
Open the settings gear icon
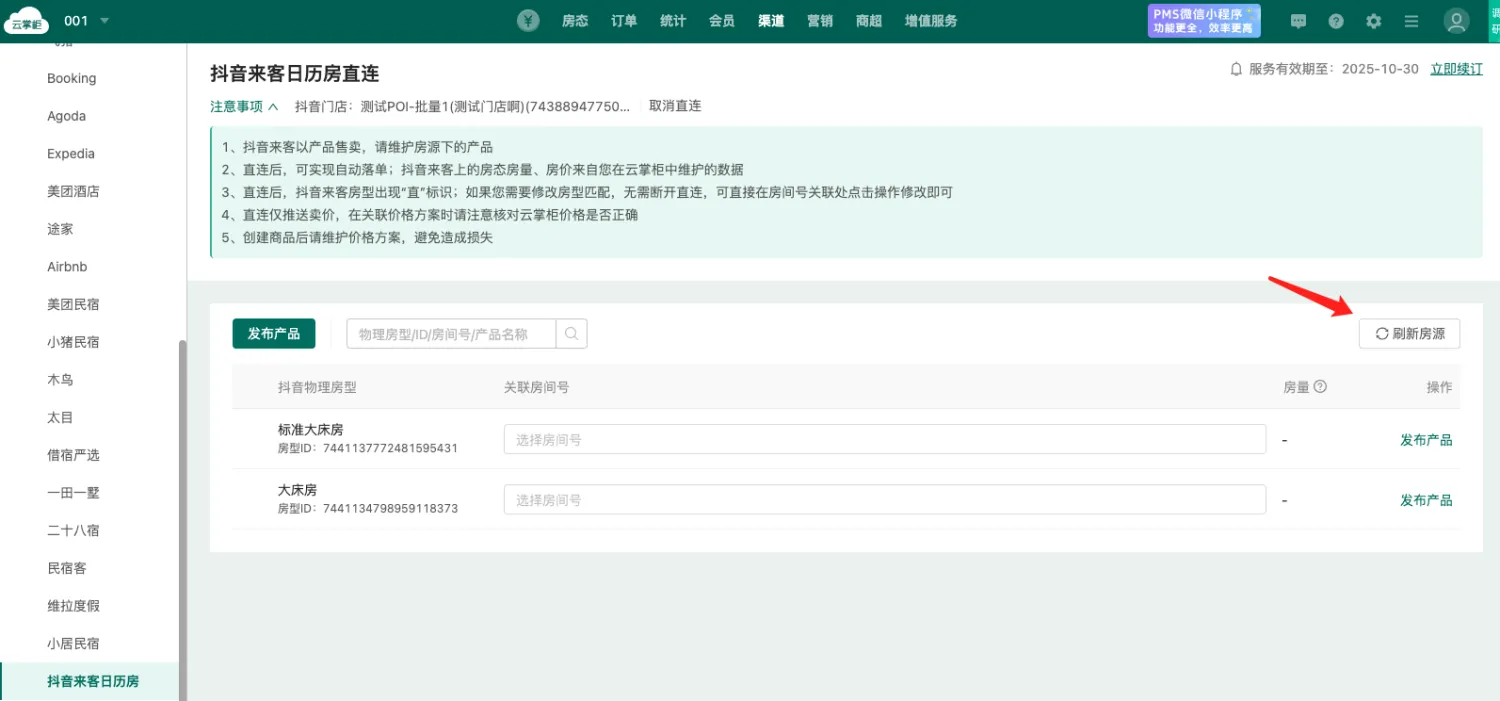tap(1374, 21)
